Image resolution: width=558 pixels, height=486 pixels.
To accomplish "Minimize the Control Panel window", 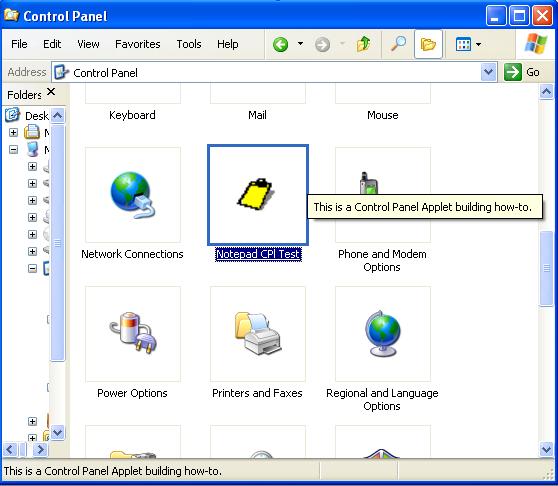I will (x=496, y=16).
